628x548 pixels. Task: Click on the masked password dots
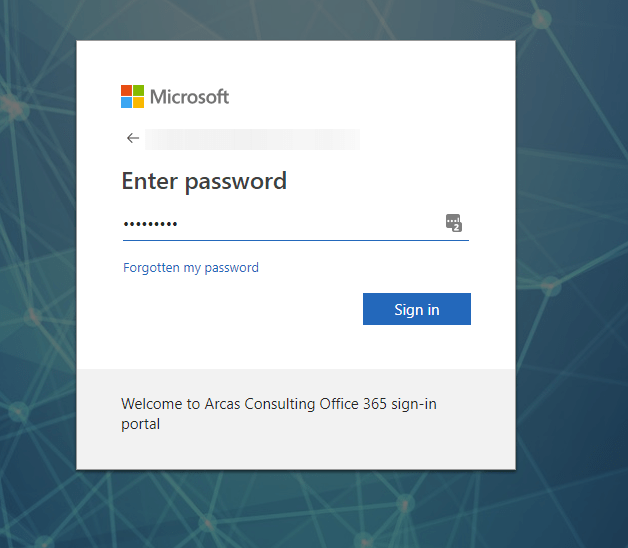[150, 223]
